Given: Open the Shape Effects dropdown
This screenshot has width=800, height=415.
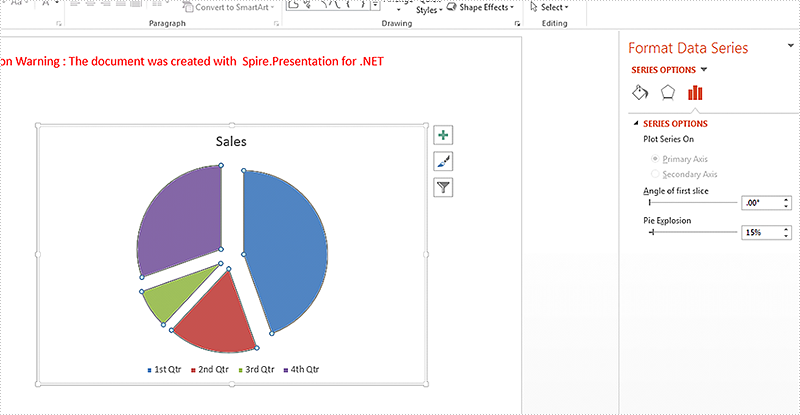Looking at the screenshot, I should point(481,7).
